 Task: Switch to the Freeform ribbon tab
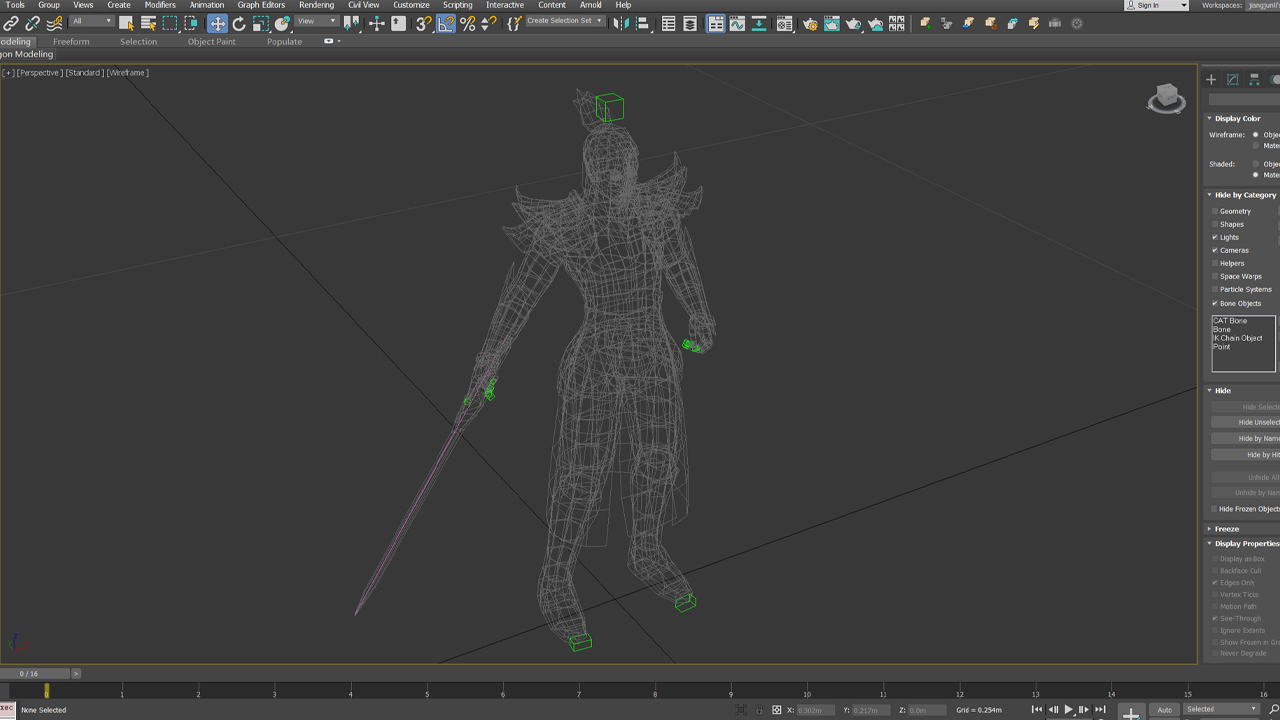70,41
